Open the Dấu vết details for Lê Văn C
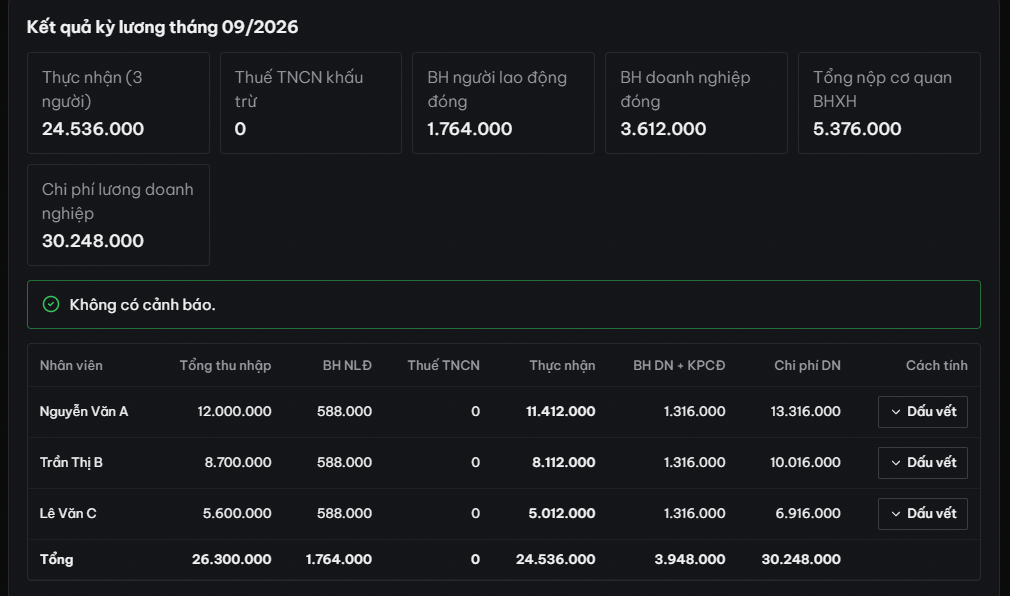Viewport: 1010px width, 596px height. [x=922, y=514]
